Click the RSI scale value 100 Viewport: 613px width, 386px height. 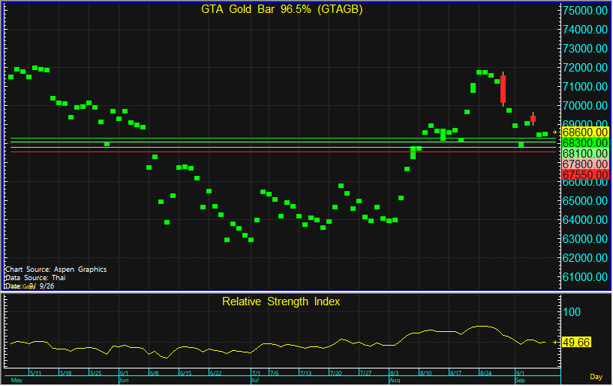coord(572,312)
